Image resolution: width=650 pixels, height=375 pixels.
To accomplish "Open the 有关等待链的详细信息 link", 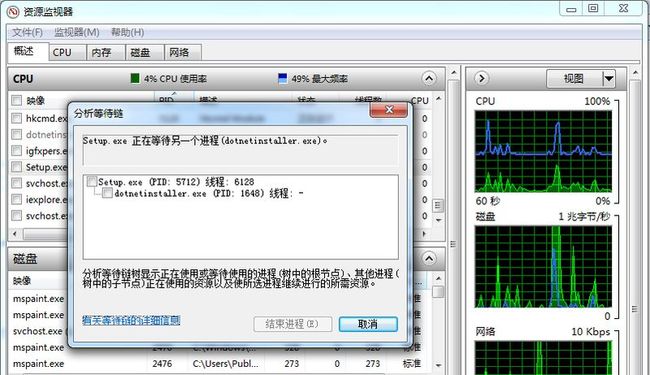I will pos(131,320).
